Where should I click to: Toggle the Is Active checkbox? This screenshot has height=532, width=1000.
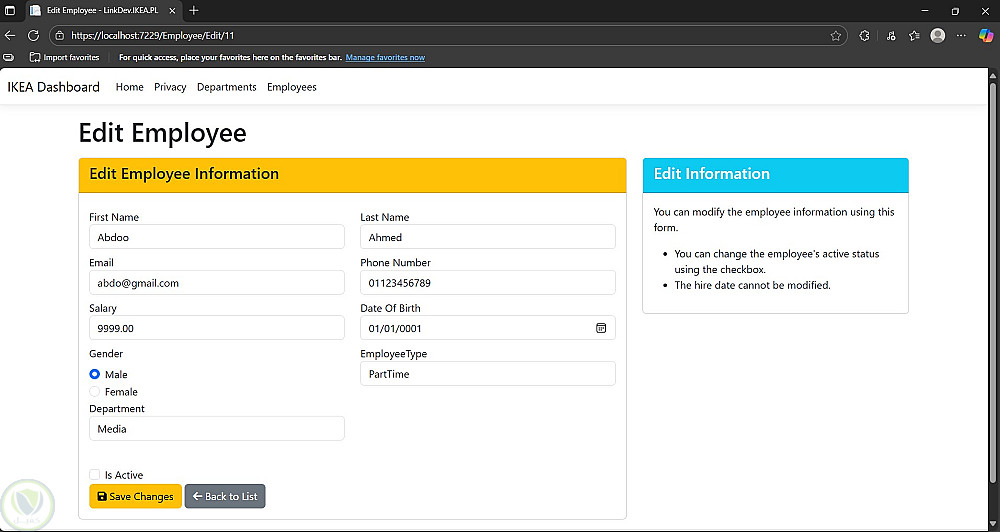[94, 475]
